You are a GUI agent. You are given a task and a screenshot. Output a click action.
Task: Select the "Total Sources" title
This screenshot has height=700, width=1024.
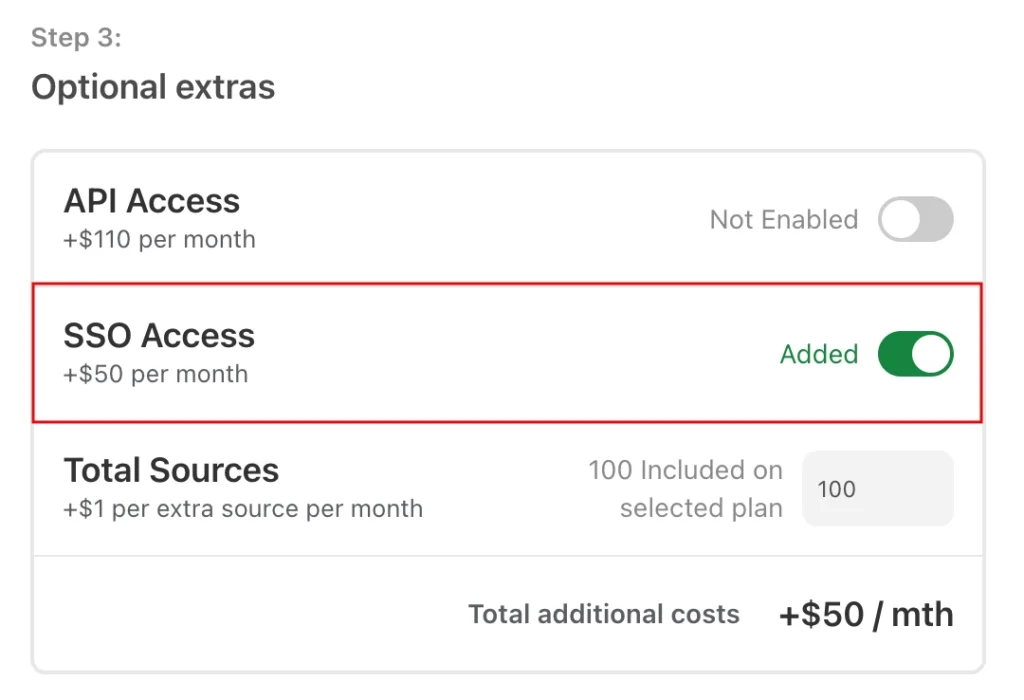[x=171, y=470]
